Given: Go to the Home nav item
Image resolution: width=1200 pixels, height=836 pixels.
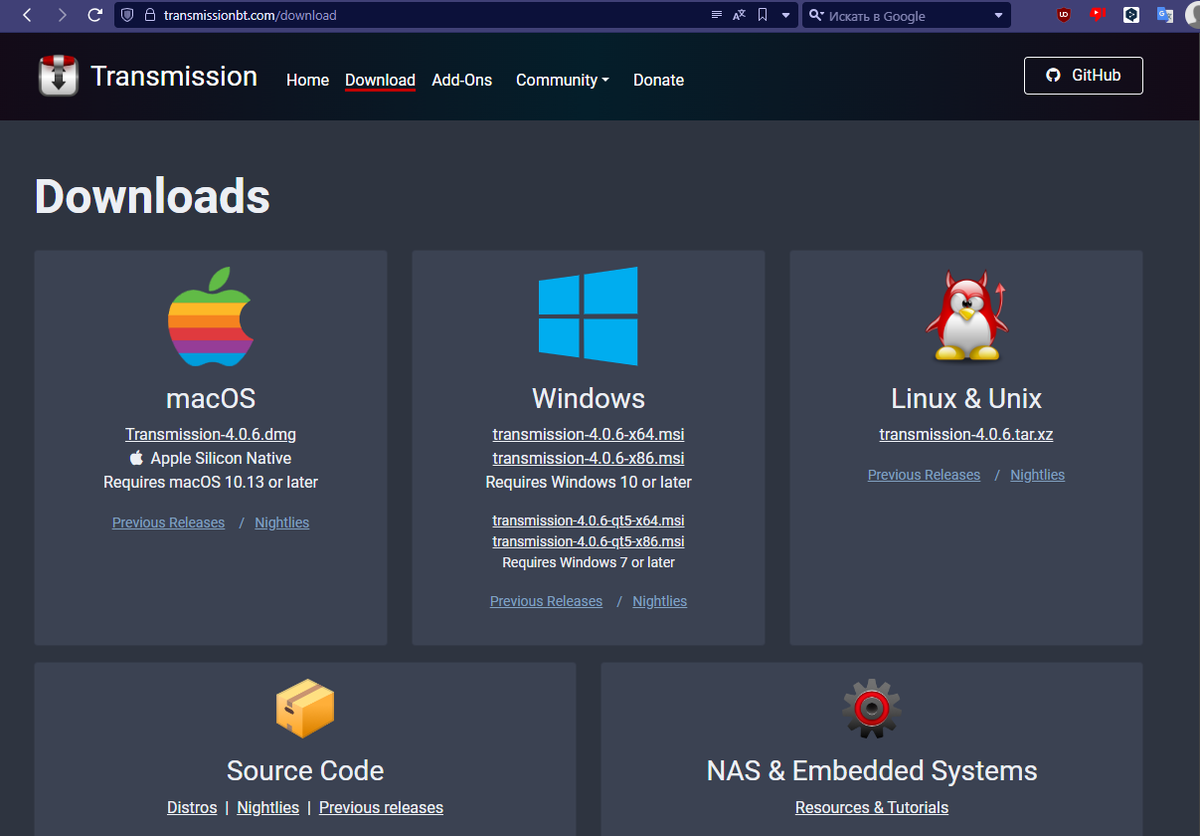Looking at the screenshot, I should 307,80.
